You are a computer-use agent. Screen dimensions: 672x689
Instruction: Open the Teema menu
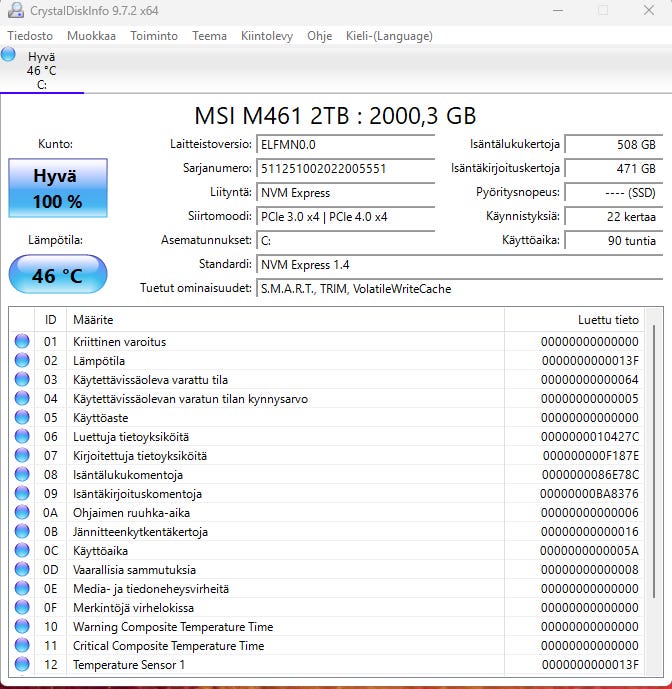click(x=209, y=36)
